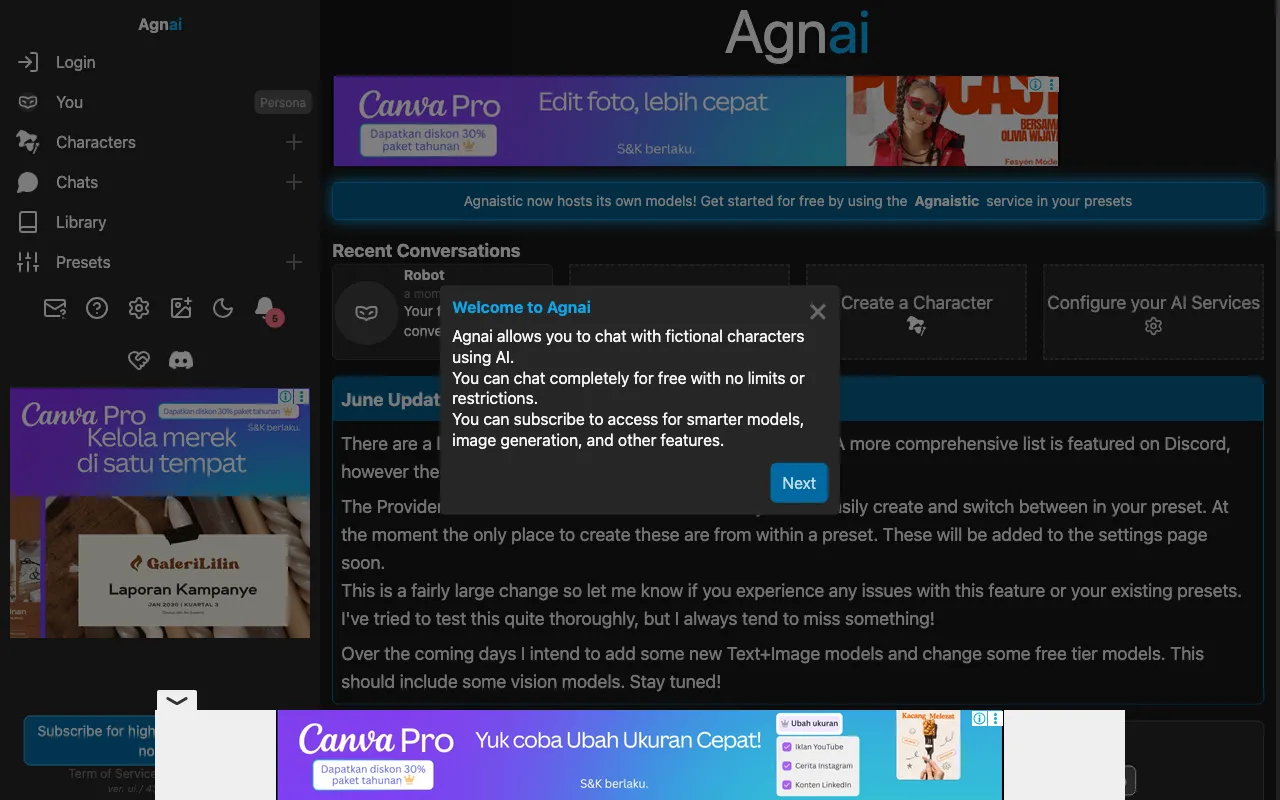Click ad info icon on sidebar ad
This screenshot has width=1280, height=800.
[x=286, y=397]
